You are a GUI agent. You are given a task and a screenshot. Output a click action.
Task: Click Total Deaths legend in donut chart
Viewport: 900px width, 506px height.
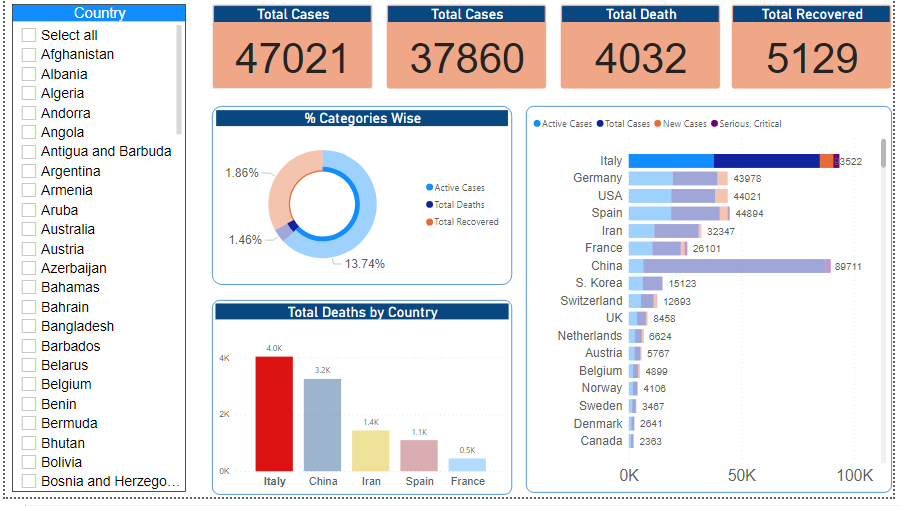(x=455, y=205)
